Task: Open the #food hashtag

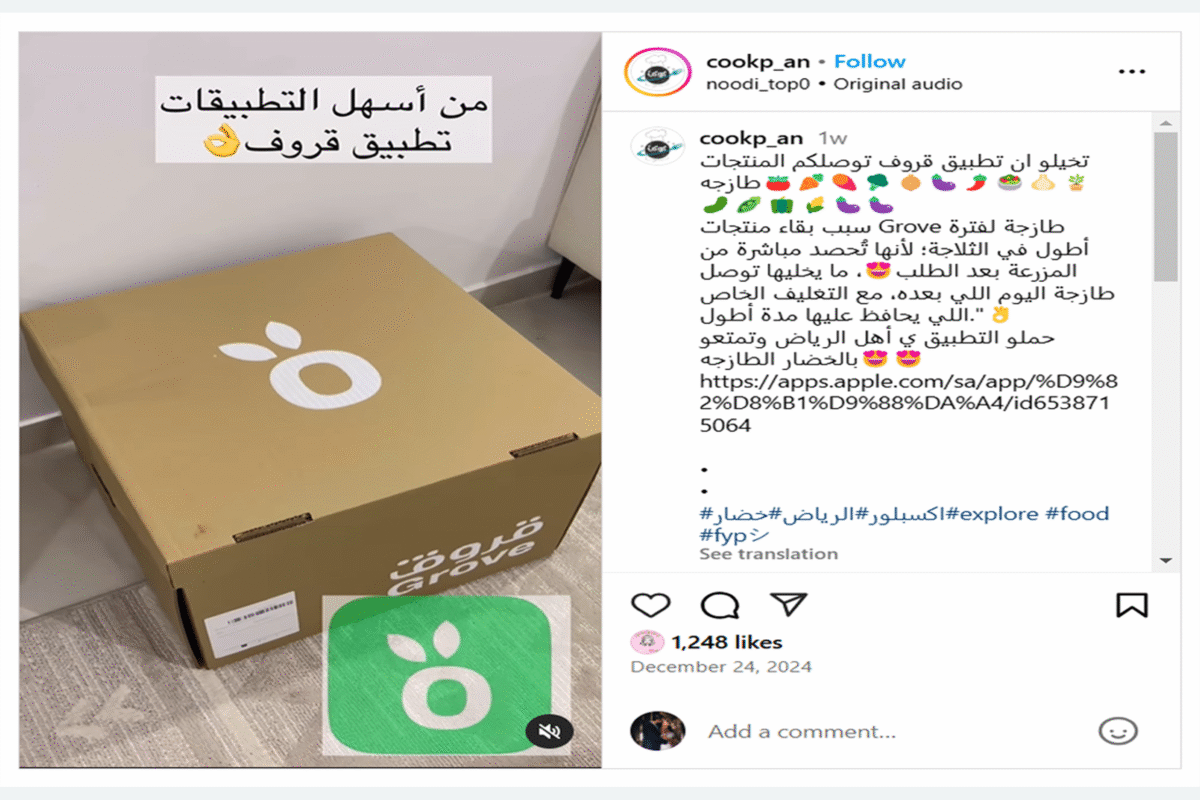Action: [1077, 514]
